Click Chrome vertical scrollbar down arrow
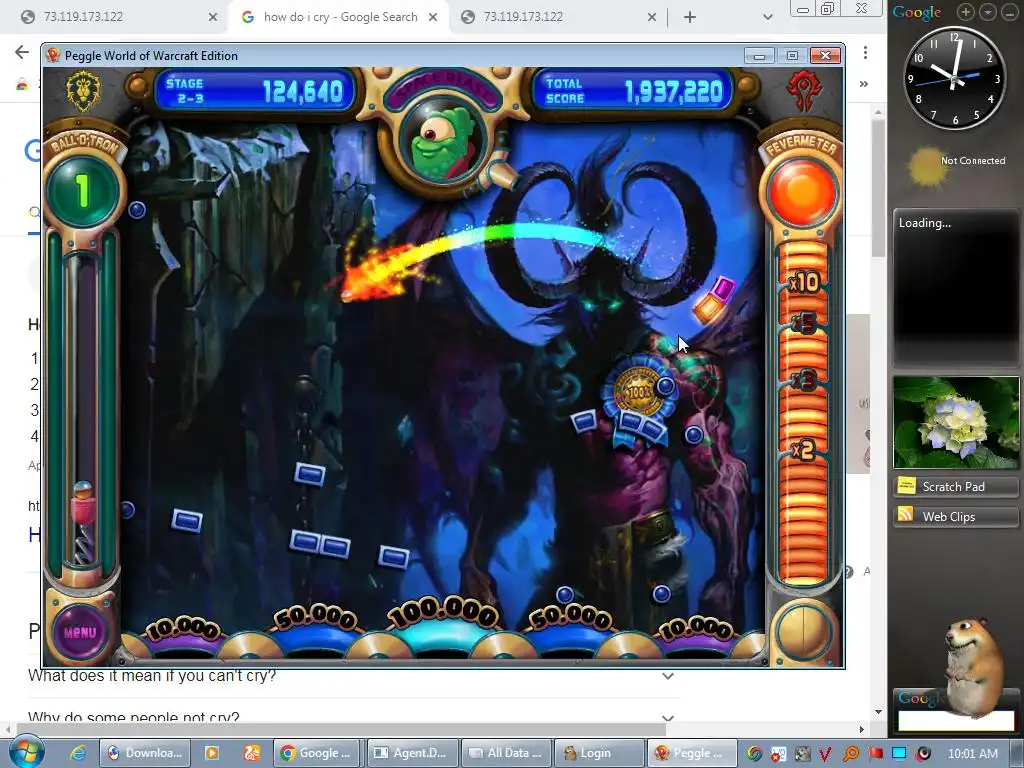Viewport: 1024px width, 768px height. [878, 712]
